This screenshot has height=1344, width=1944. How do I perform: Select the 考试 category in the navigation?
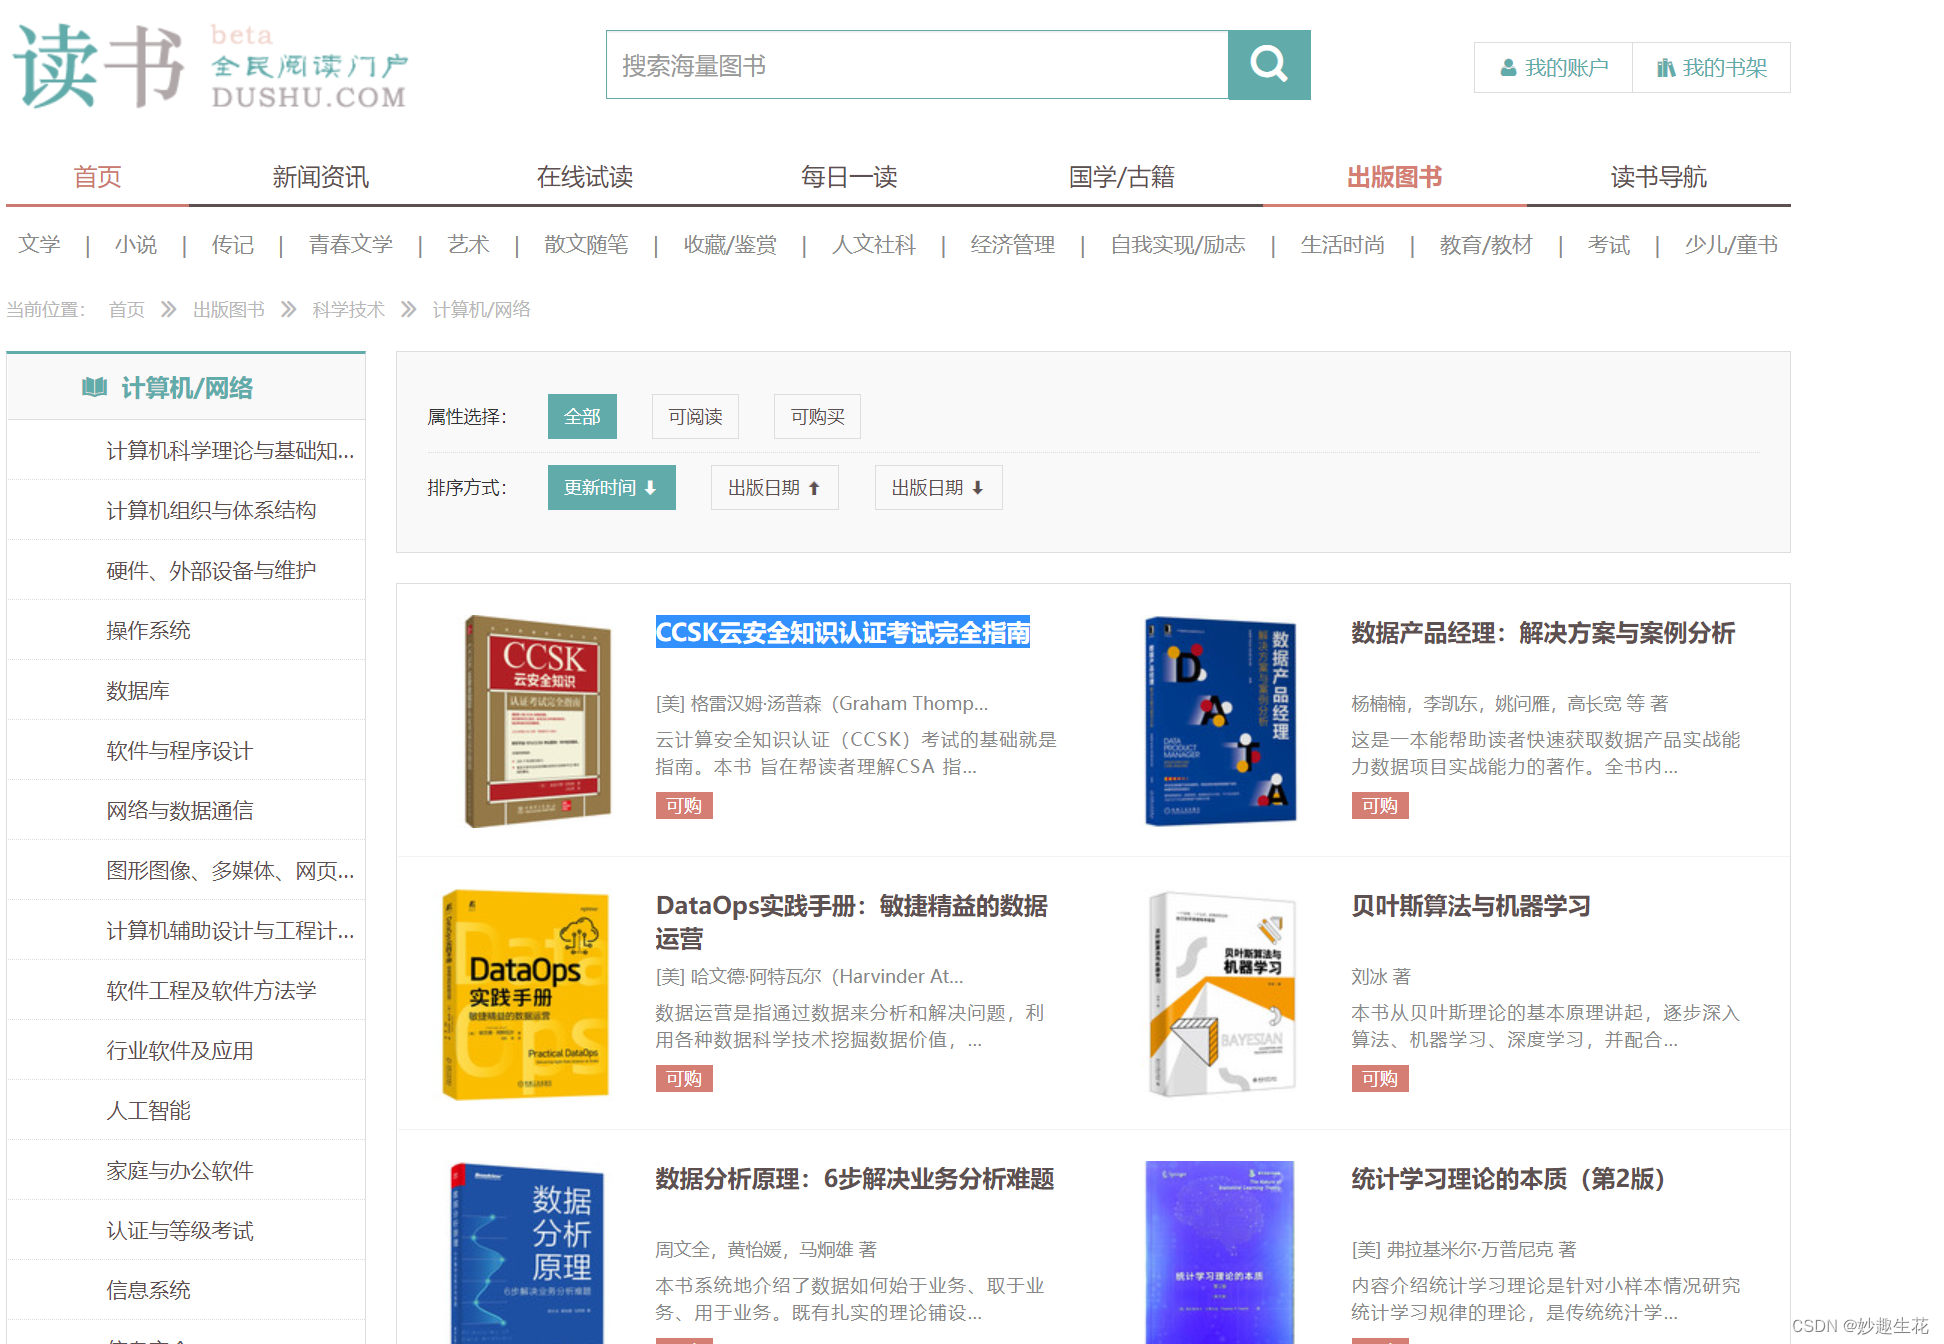point(1608,245)
